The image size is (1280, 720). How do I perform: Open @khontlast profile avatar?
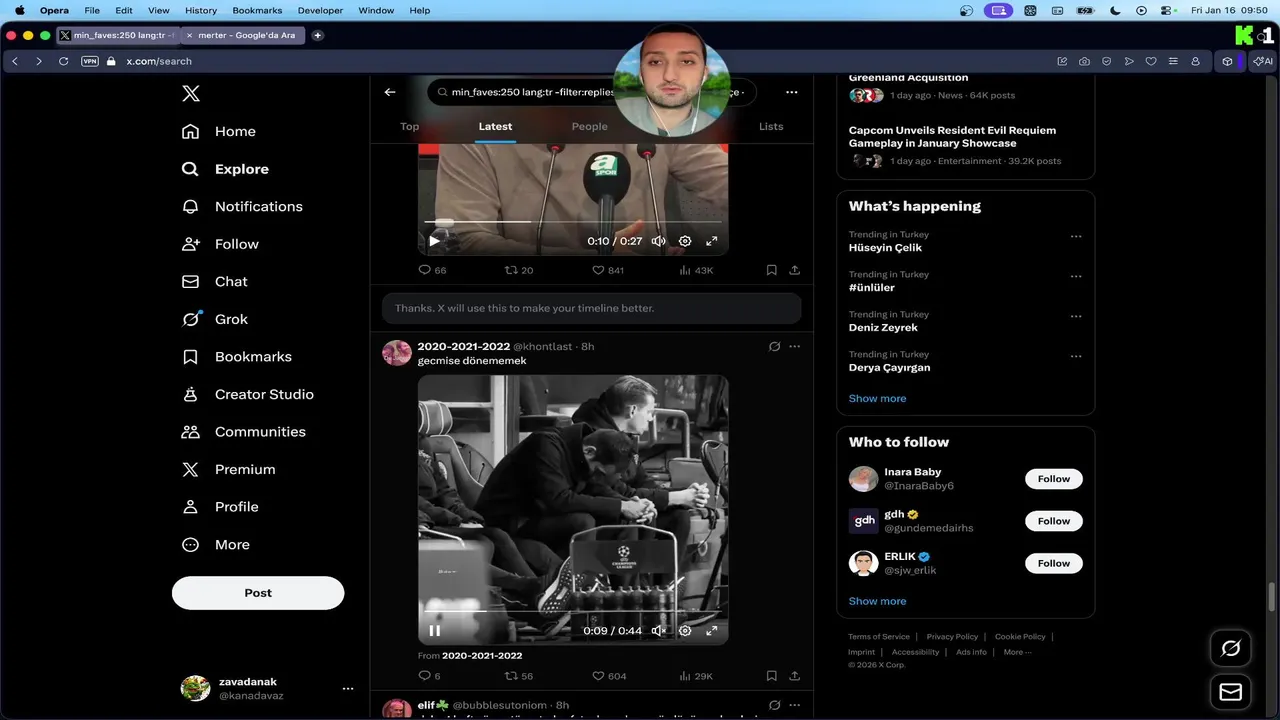tap(397, 353)
